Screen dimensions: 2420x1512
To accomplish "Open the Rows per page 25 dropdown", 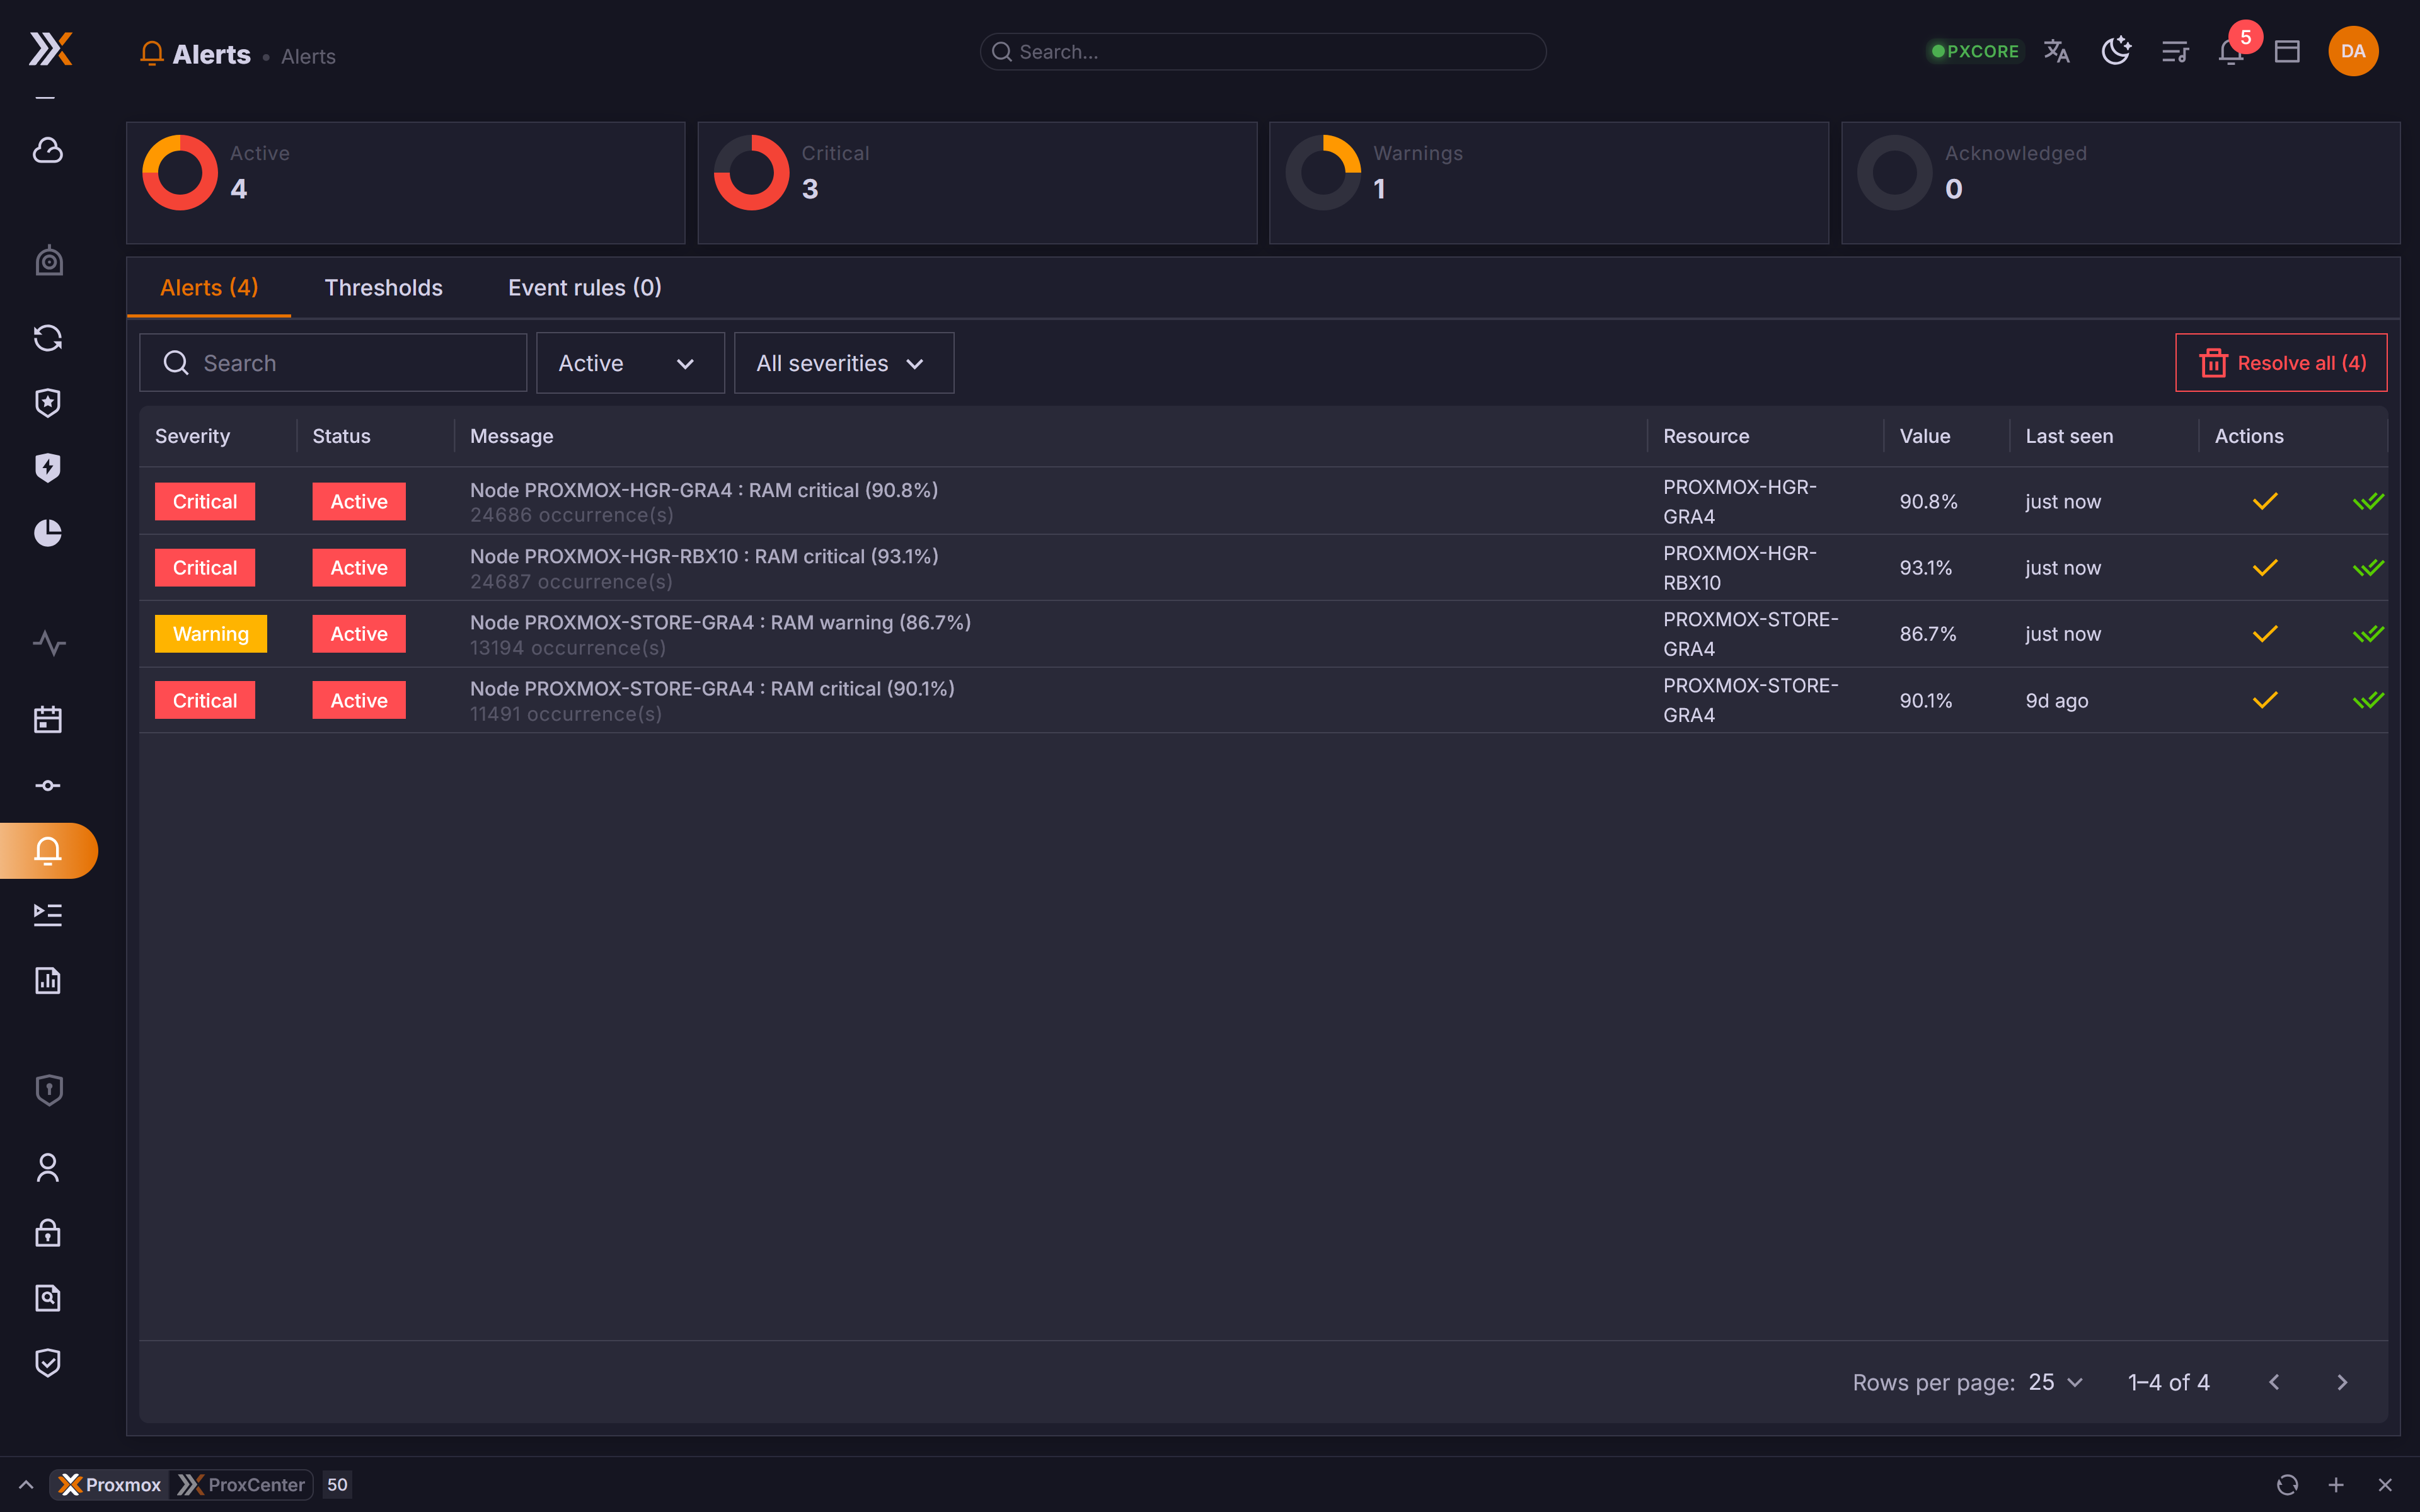I will point(2056,1382).
